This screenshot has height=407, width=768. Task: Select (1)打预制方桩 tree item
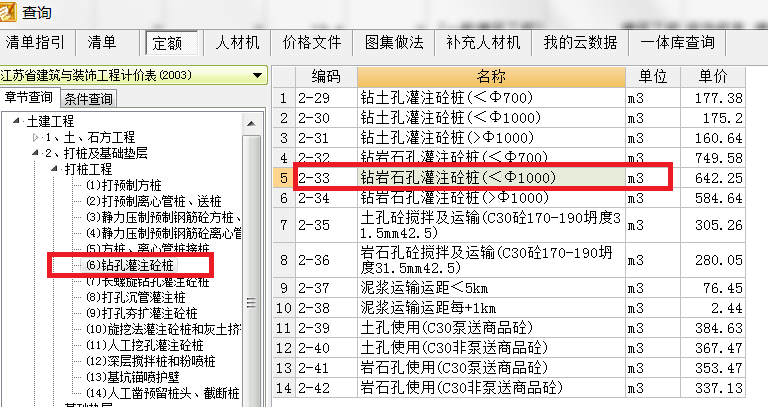pyautogui.click(x=123, y=186)
